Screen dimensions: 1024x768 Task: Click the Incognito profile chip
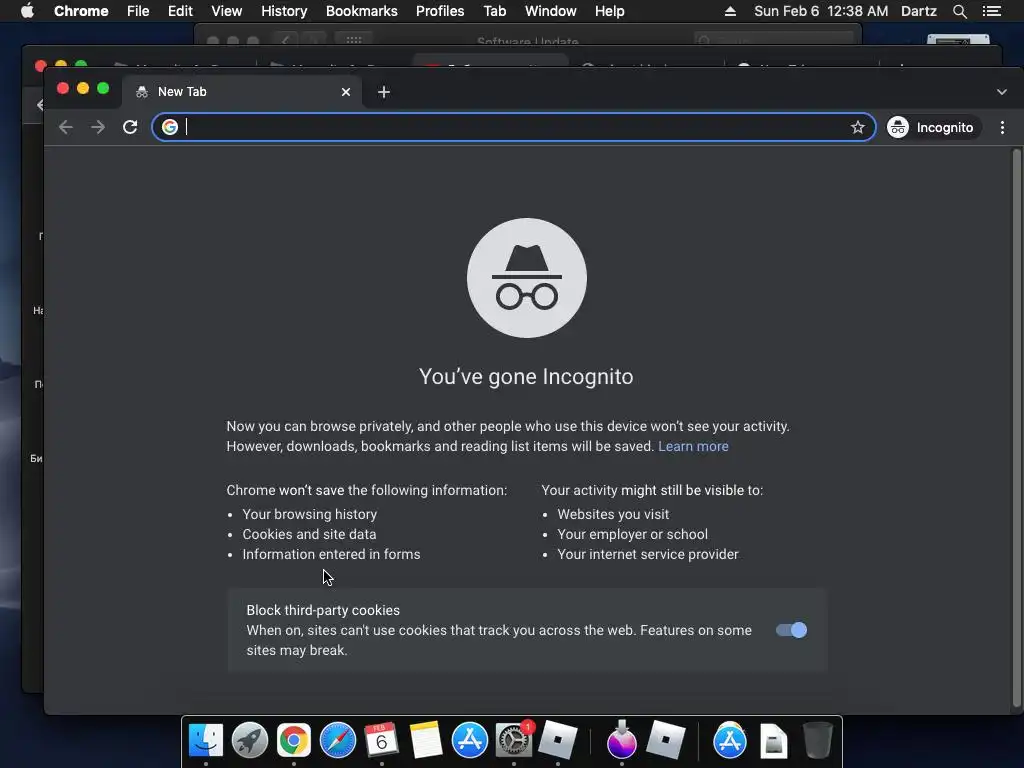tap(933, 127)
